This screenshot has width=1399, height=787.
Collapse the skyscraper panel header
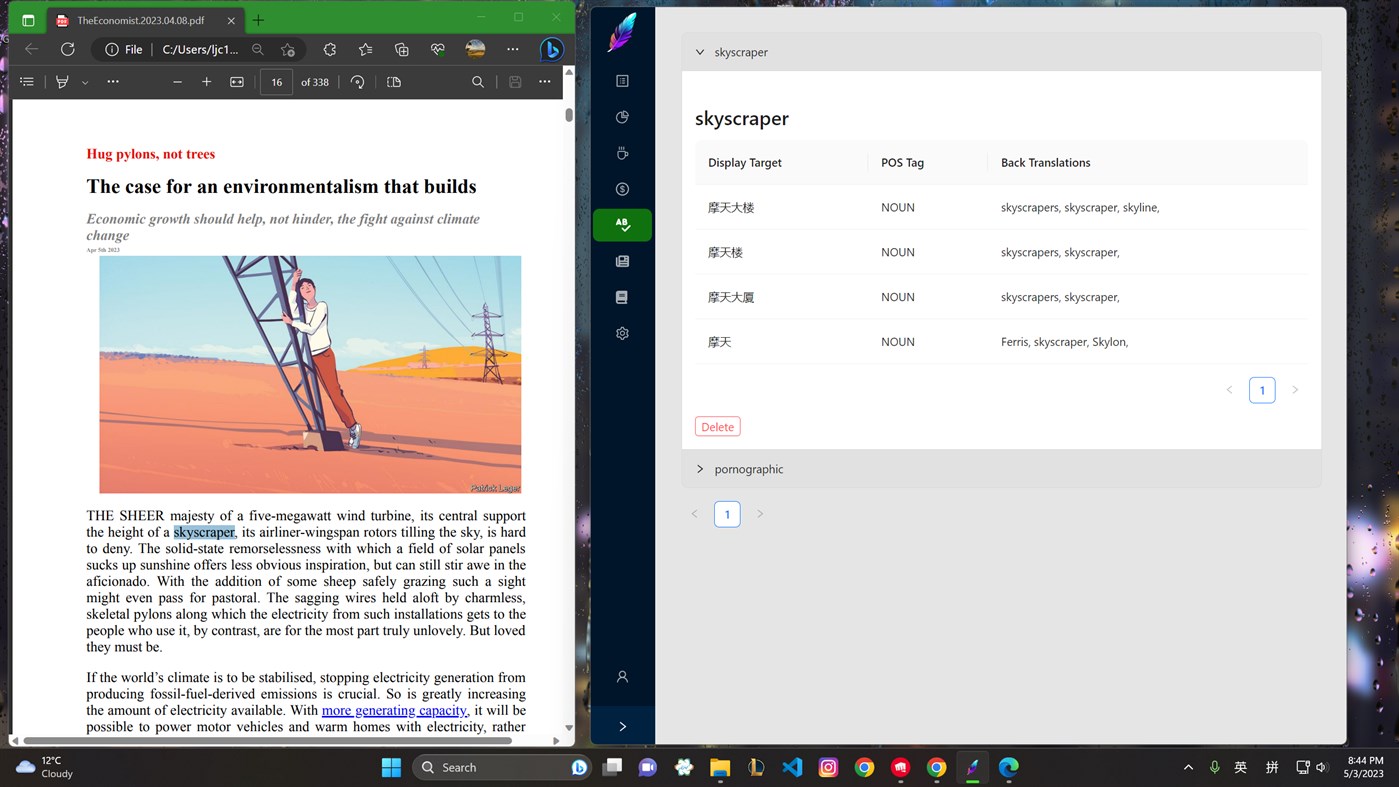(1001, 52)
